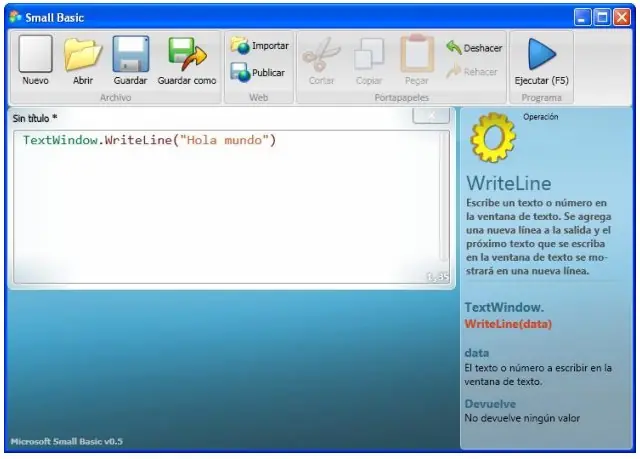Run the program with Ejecutar (F5)

542,61
